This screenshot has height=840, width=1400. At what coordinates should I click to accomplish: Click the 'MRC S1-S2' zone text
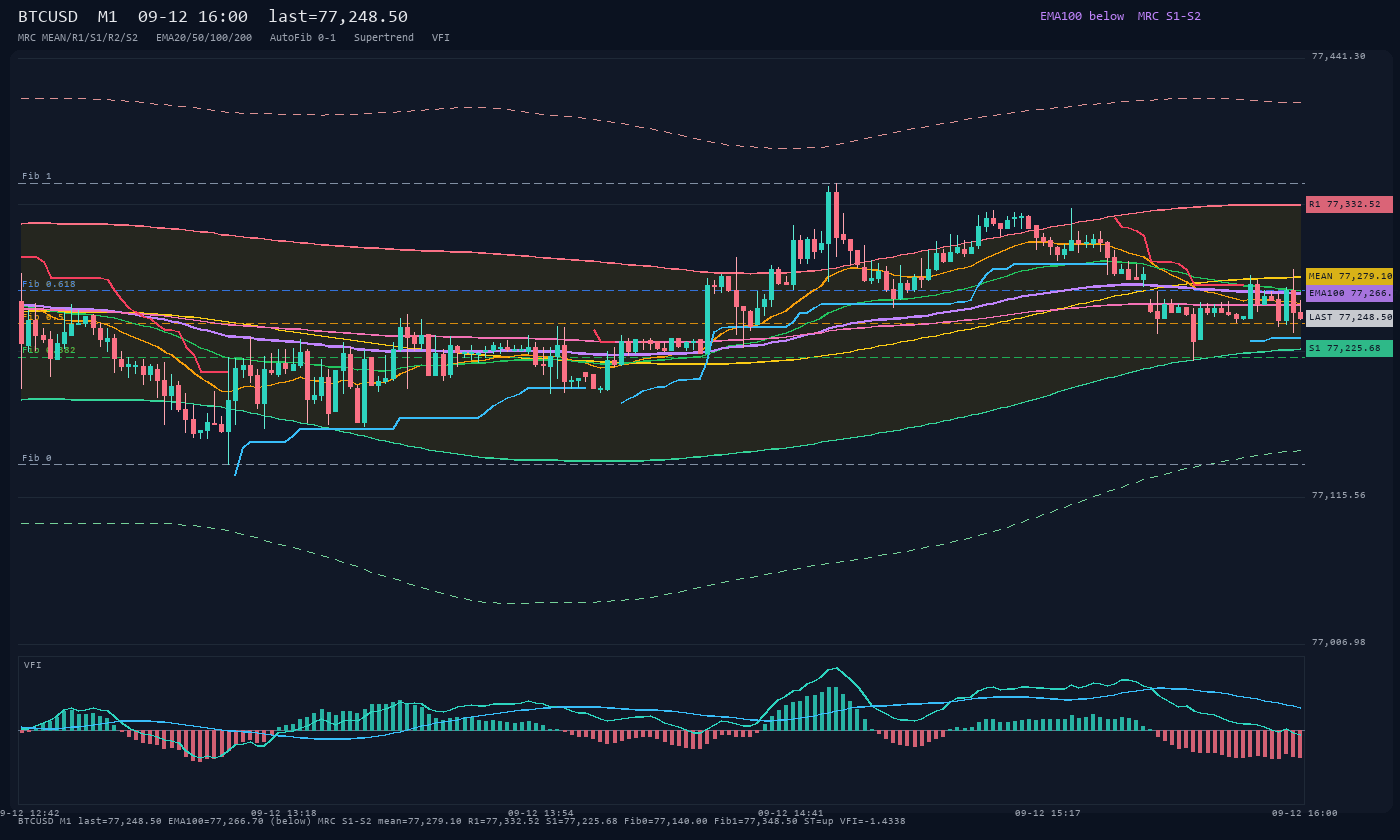[1169, 16]
